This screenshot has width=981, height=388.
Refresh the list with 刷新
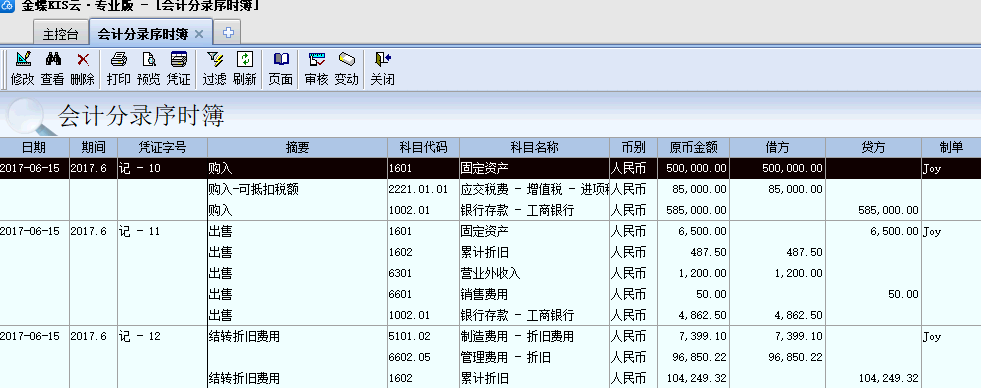[245, 59]
